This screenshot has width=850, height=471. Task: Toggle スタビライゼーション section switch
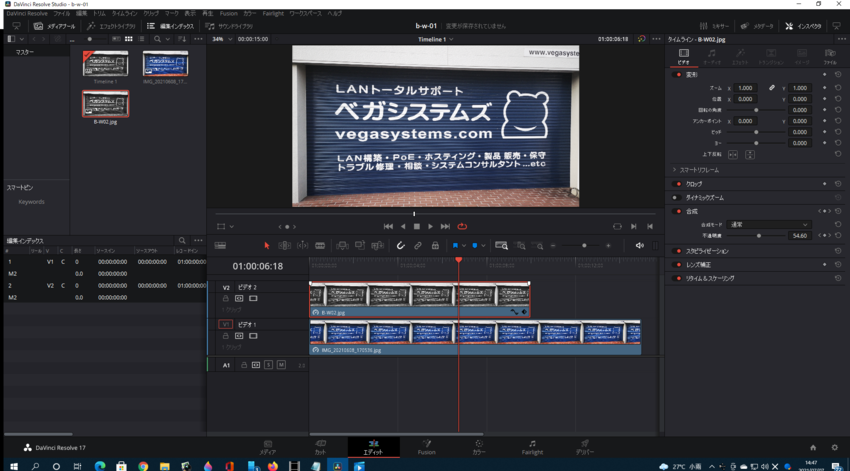point(678,251)
